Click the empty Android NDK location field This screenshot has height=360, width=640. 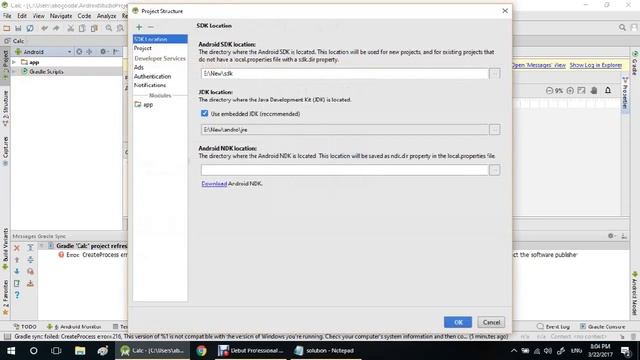(344, 170)
